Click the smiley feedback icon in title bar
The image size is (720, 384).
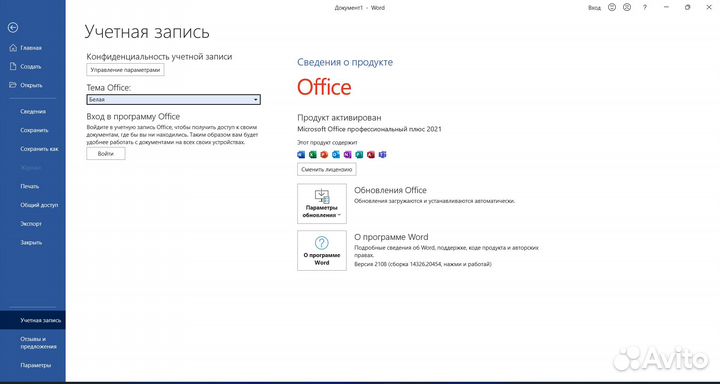click(x=612, y=7)
